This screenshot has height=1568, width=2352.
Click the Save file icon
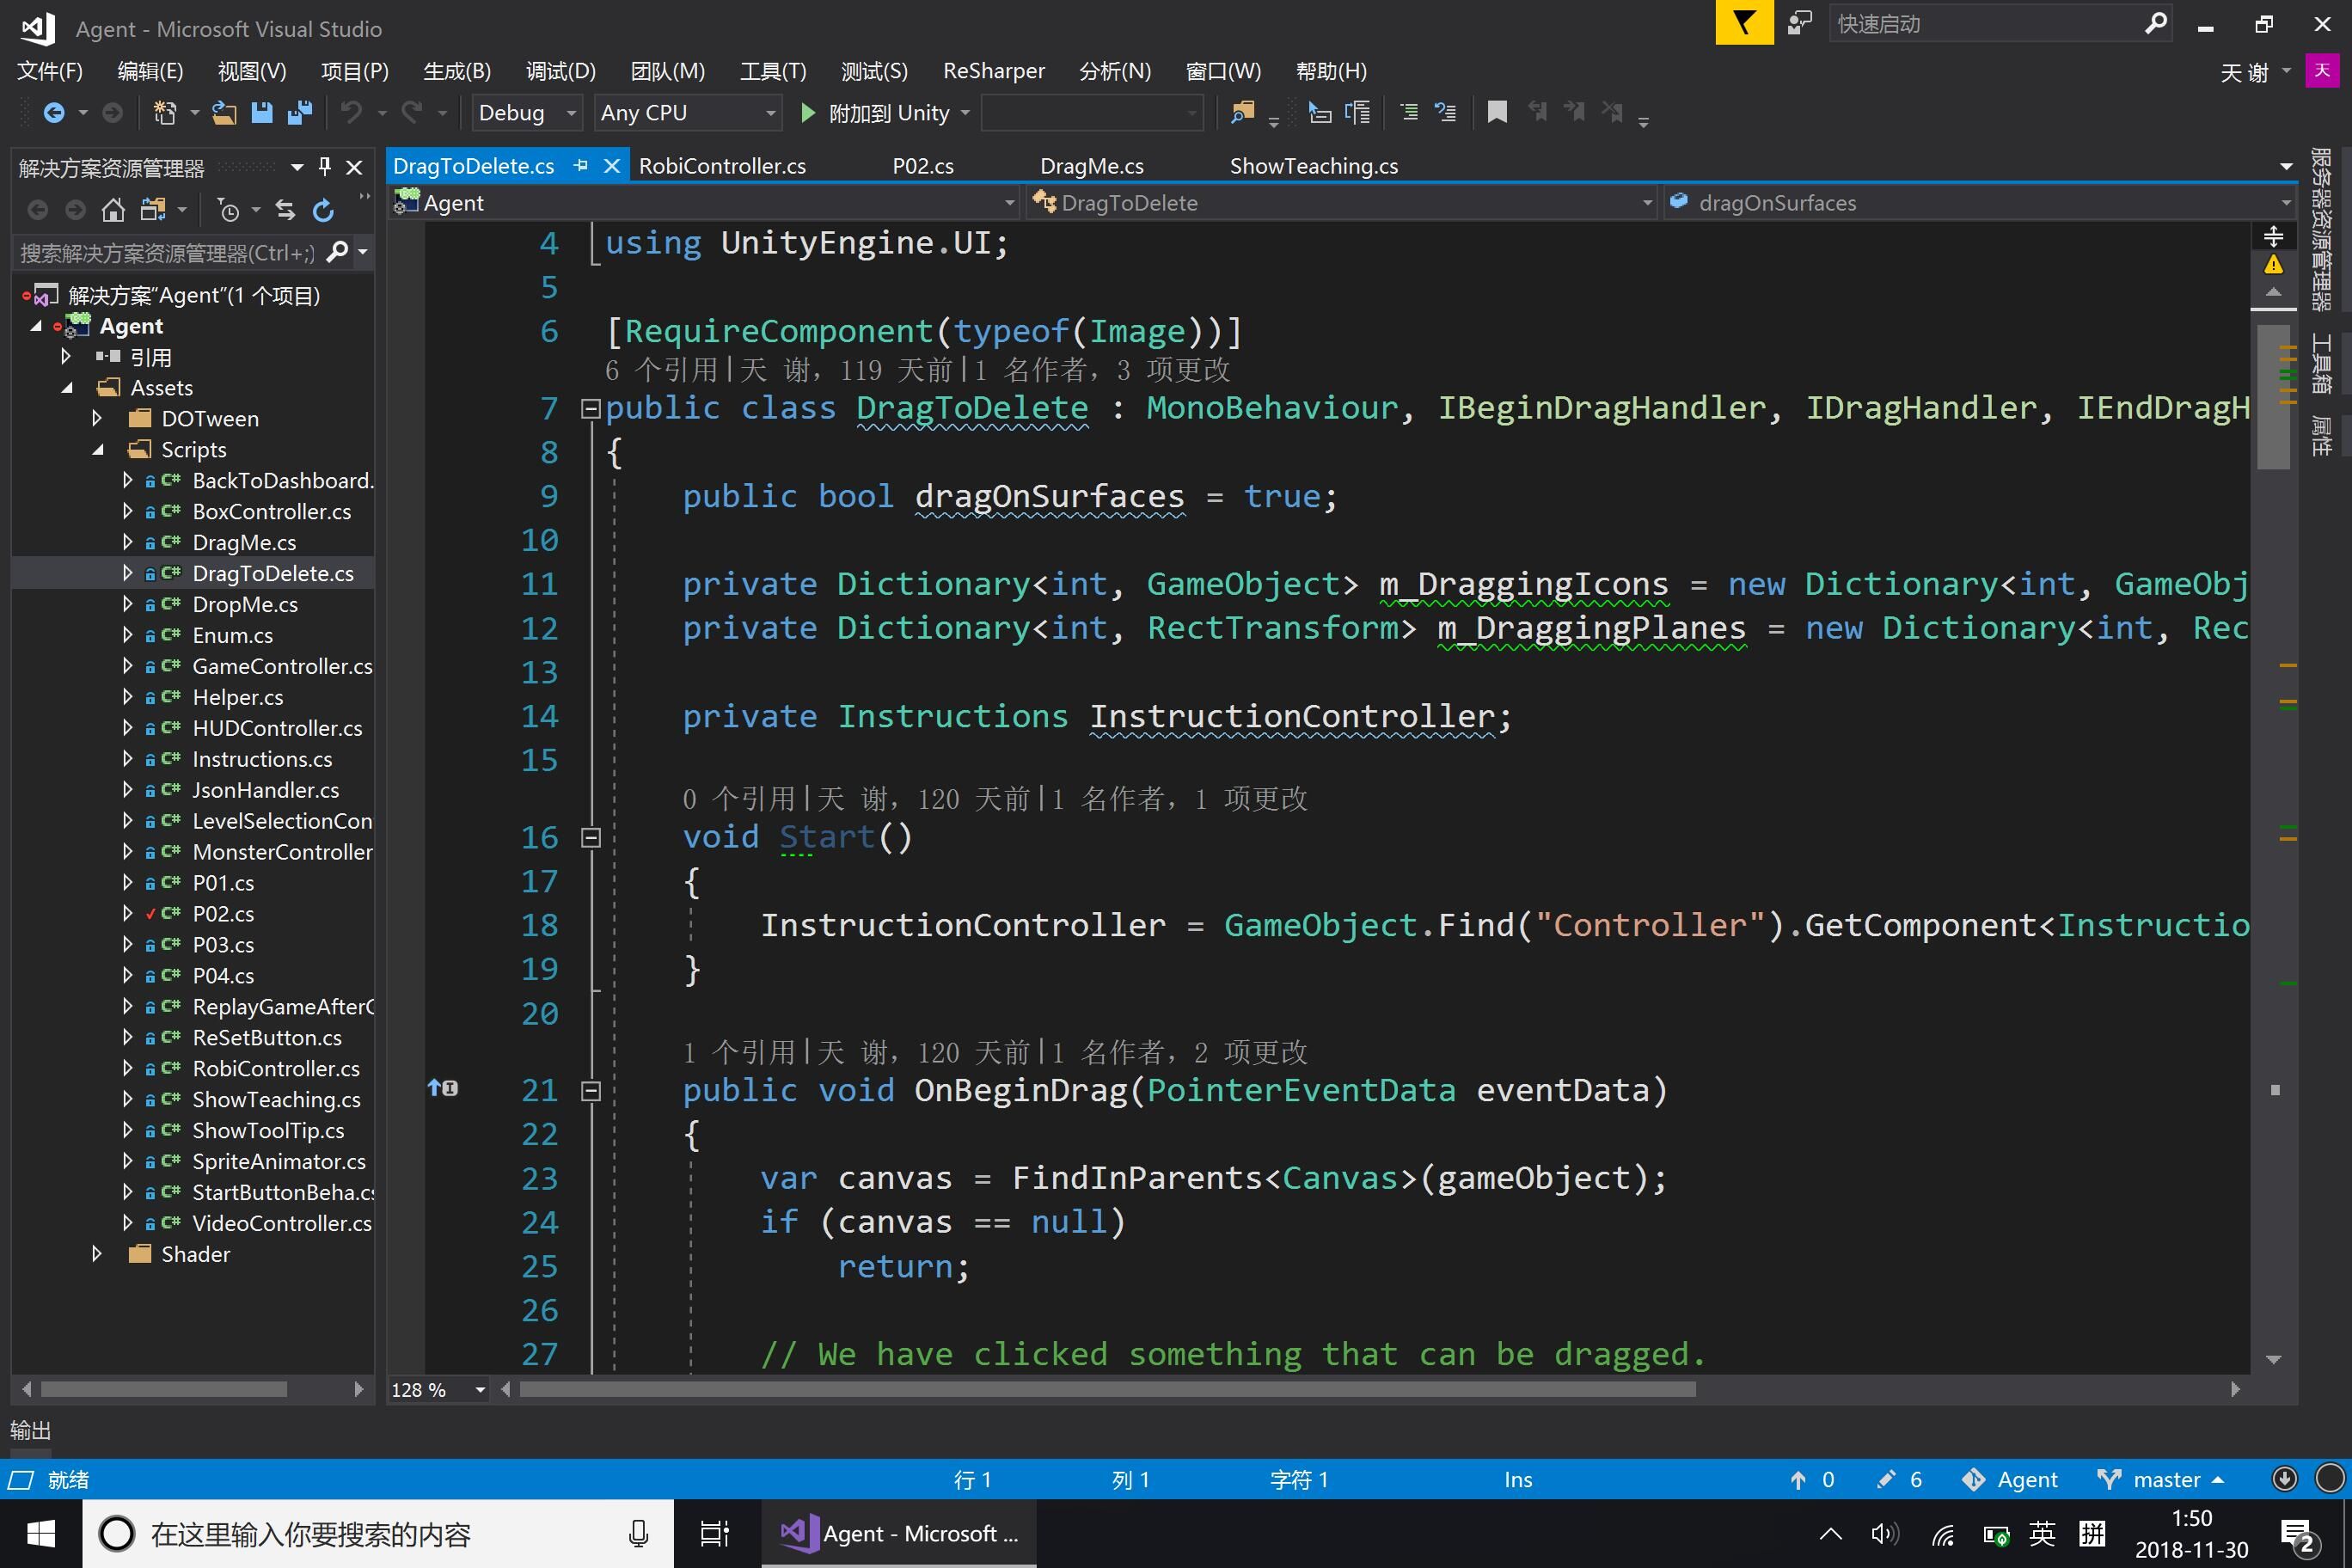click(262, 113)
